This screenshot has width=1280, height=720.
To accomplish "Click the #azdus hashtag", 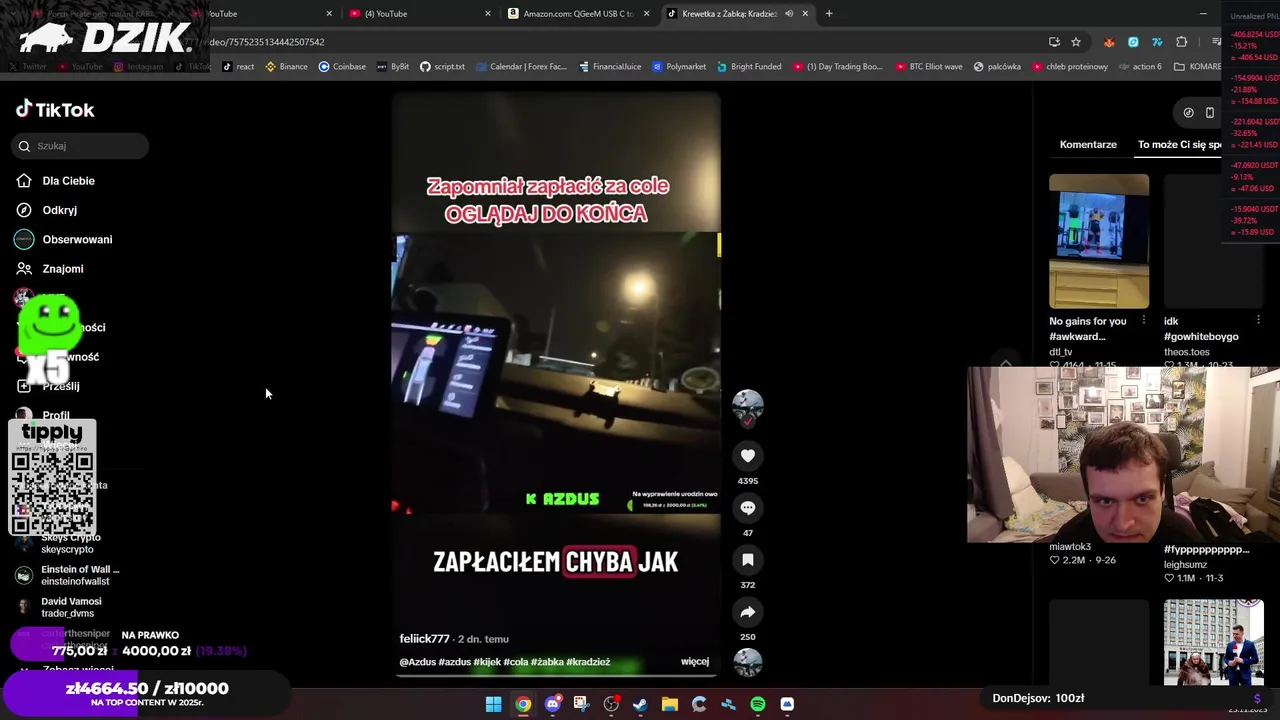I will pyautogui.click(x=454, y=662).
